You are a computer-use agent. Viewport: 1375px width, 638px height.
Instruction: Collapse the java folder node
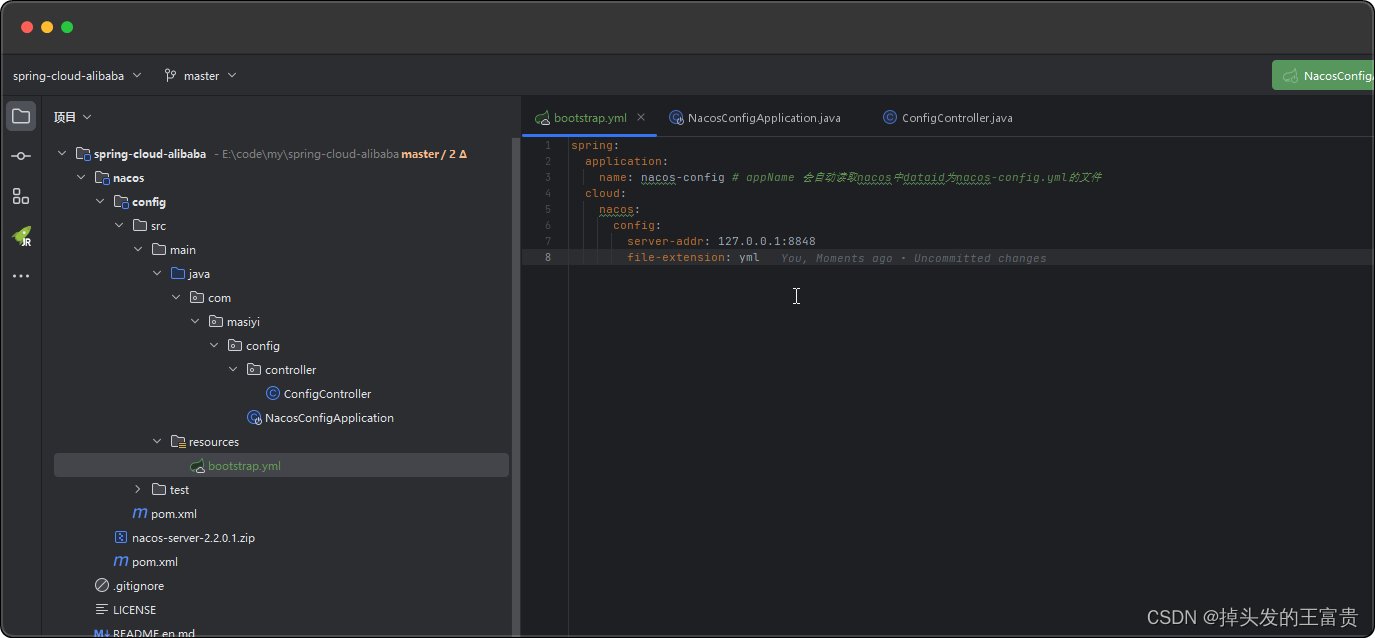[157, 273]
